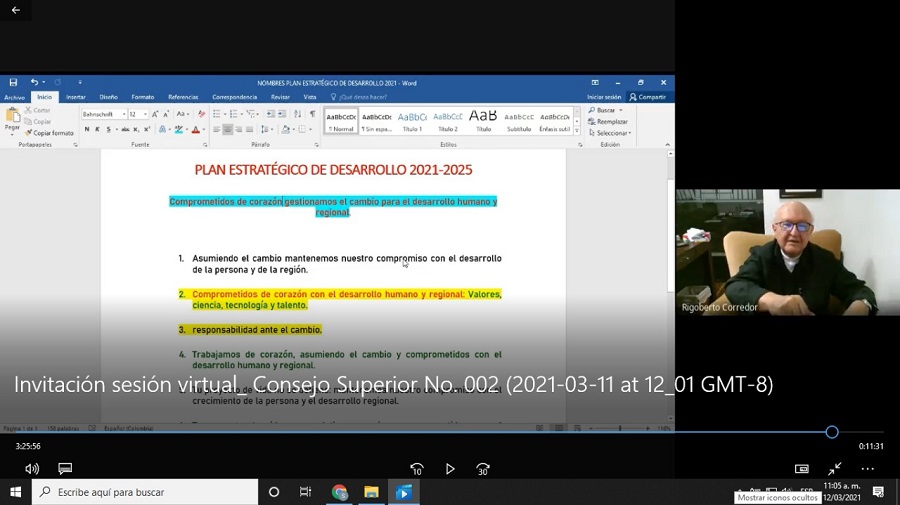
Task: Select the Normal style
Action: [x=341, y=121]
